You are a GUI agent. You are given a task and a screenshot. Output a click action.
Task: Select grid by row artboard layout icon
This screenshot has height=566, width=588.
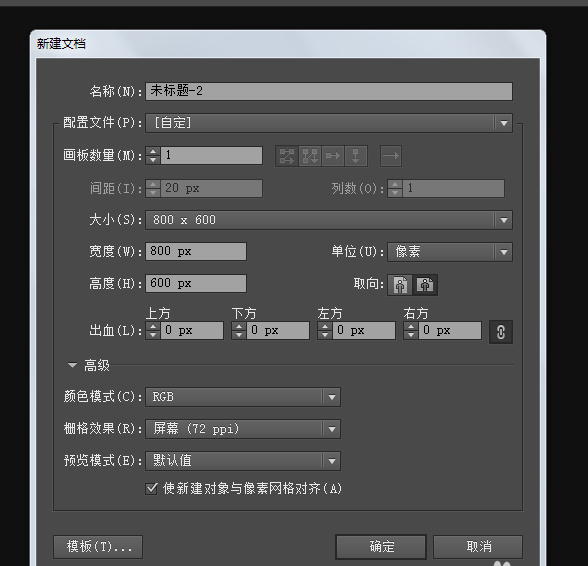[x=287, y=156]
